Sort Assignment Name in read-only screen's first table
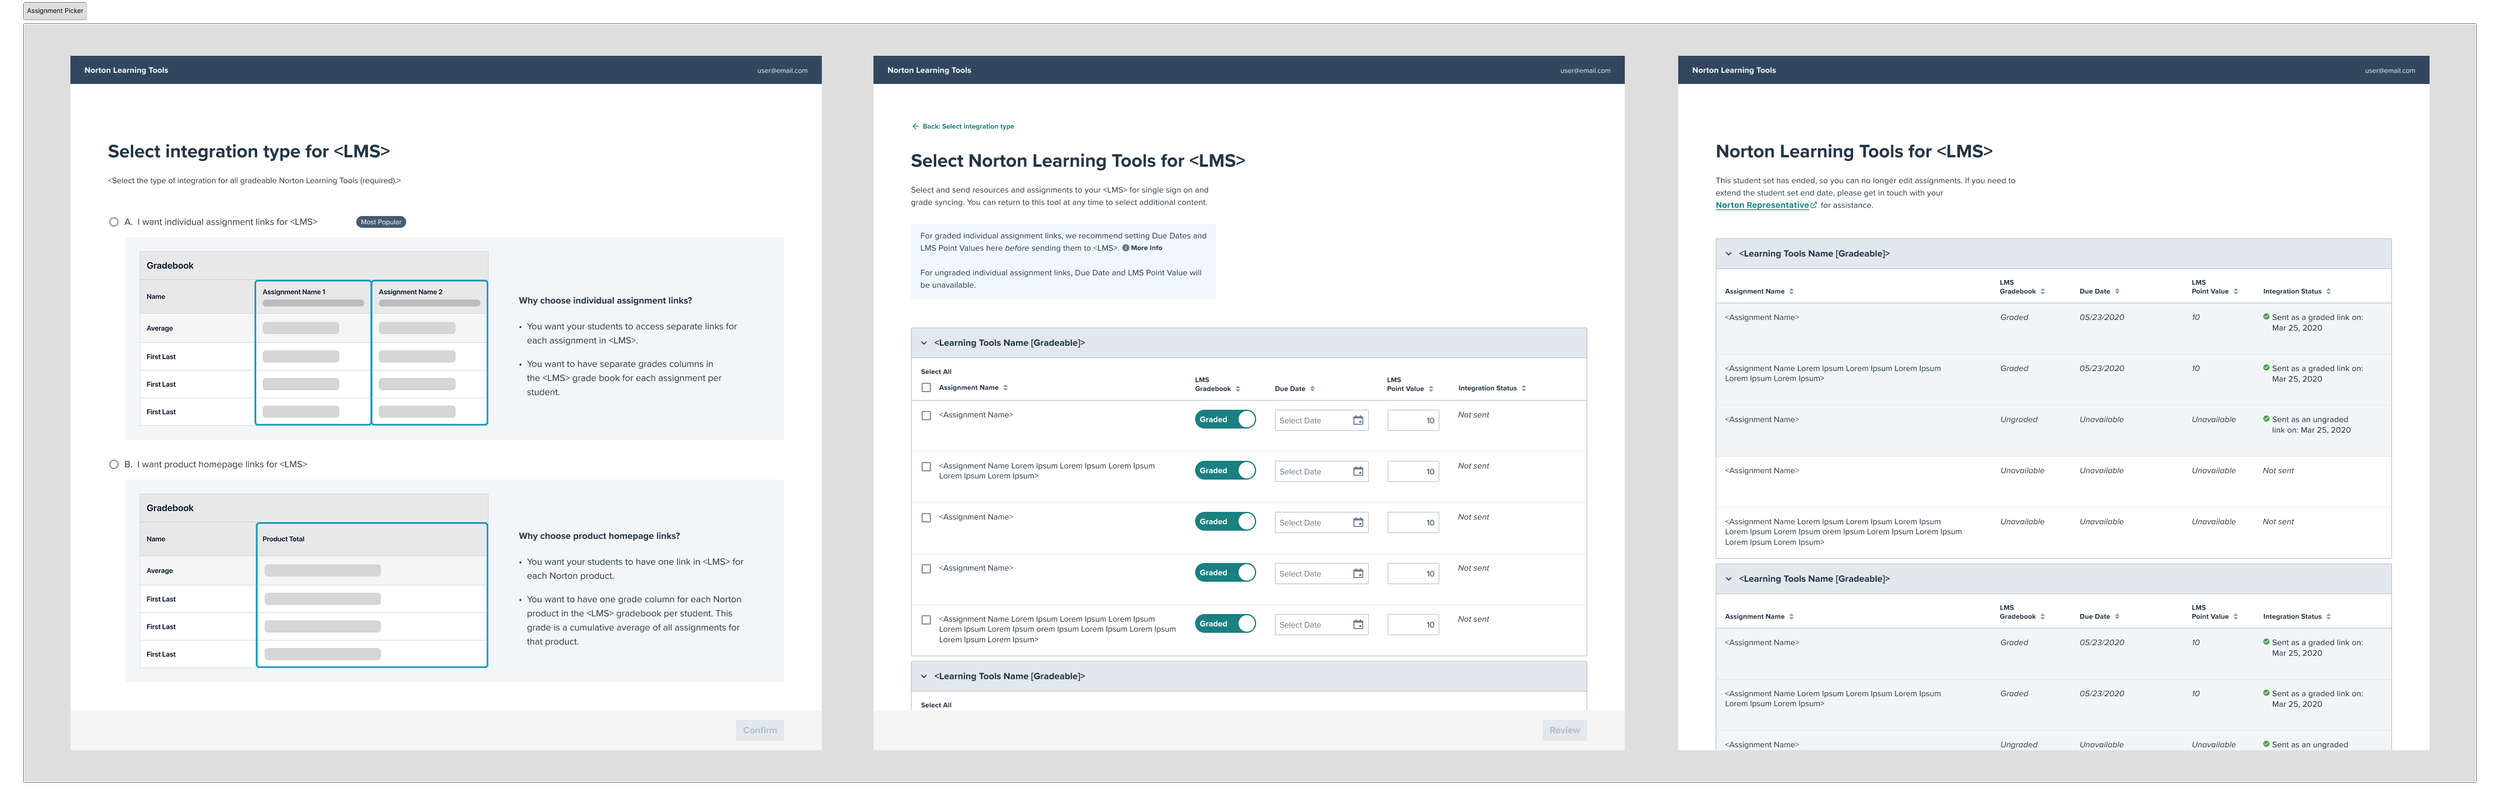 (1791, 292)
